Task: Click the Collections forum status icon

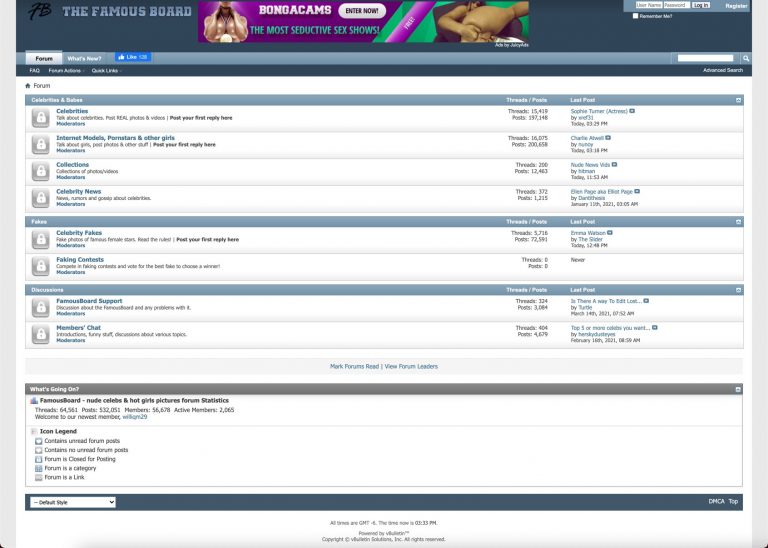Action: coord(41,171)
